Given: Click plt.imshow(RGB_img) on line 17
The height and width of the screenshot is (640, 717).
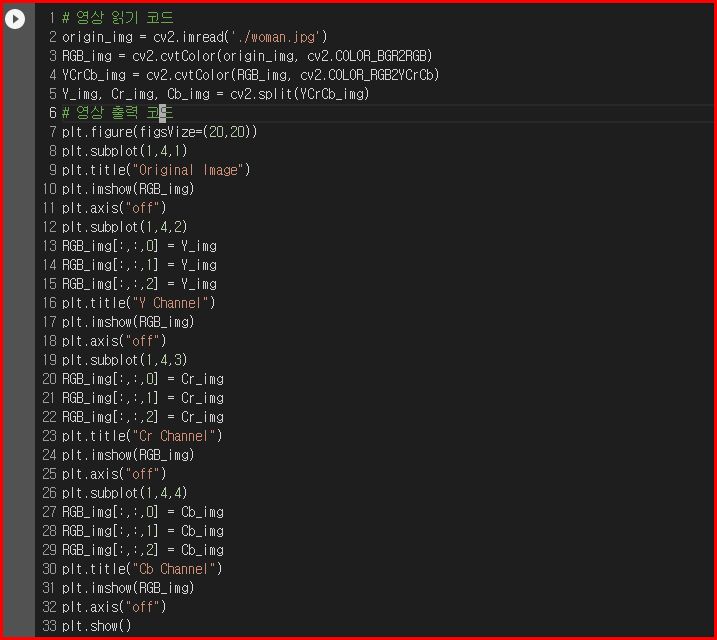Looking at the screenshot, I should point(128,322).
